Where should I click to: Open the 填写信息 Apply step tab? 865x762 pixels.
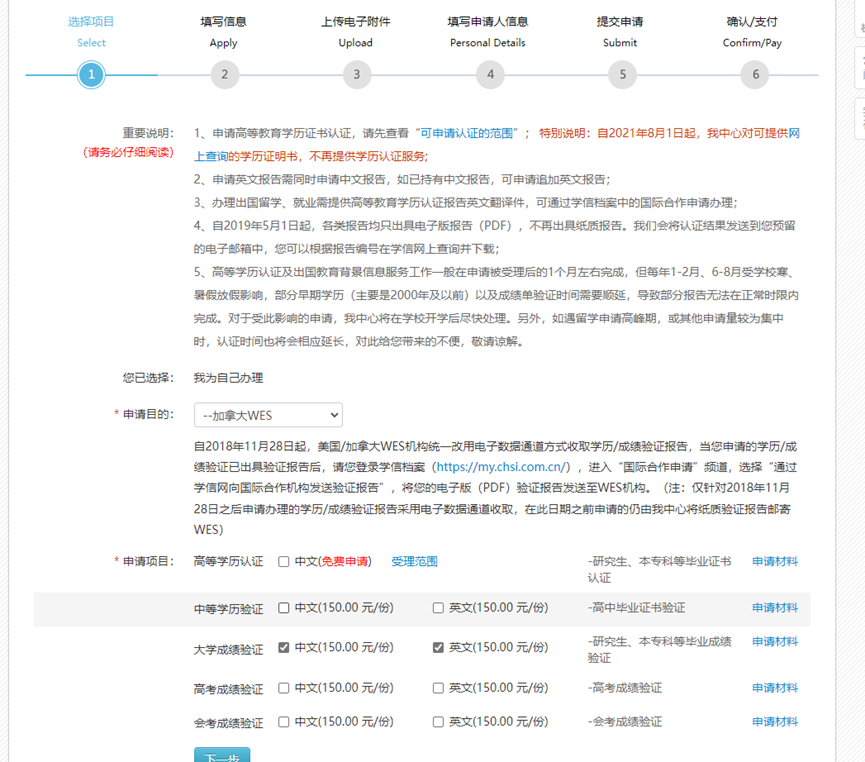pos(223,31)
